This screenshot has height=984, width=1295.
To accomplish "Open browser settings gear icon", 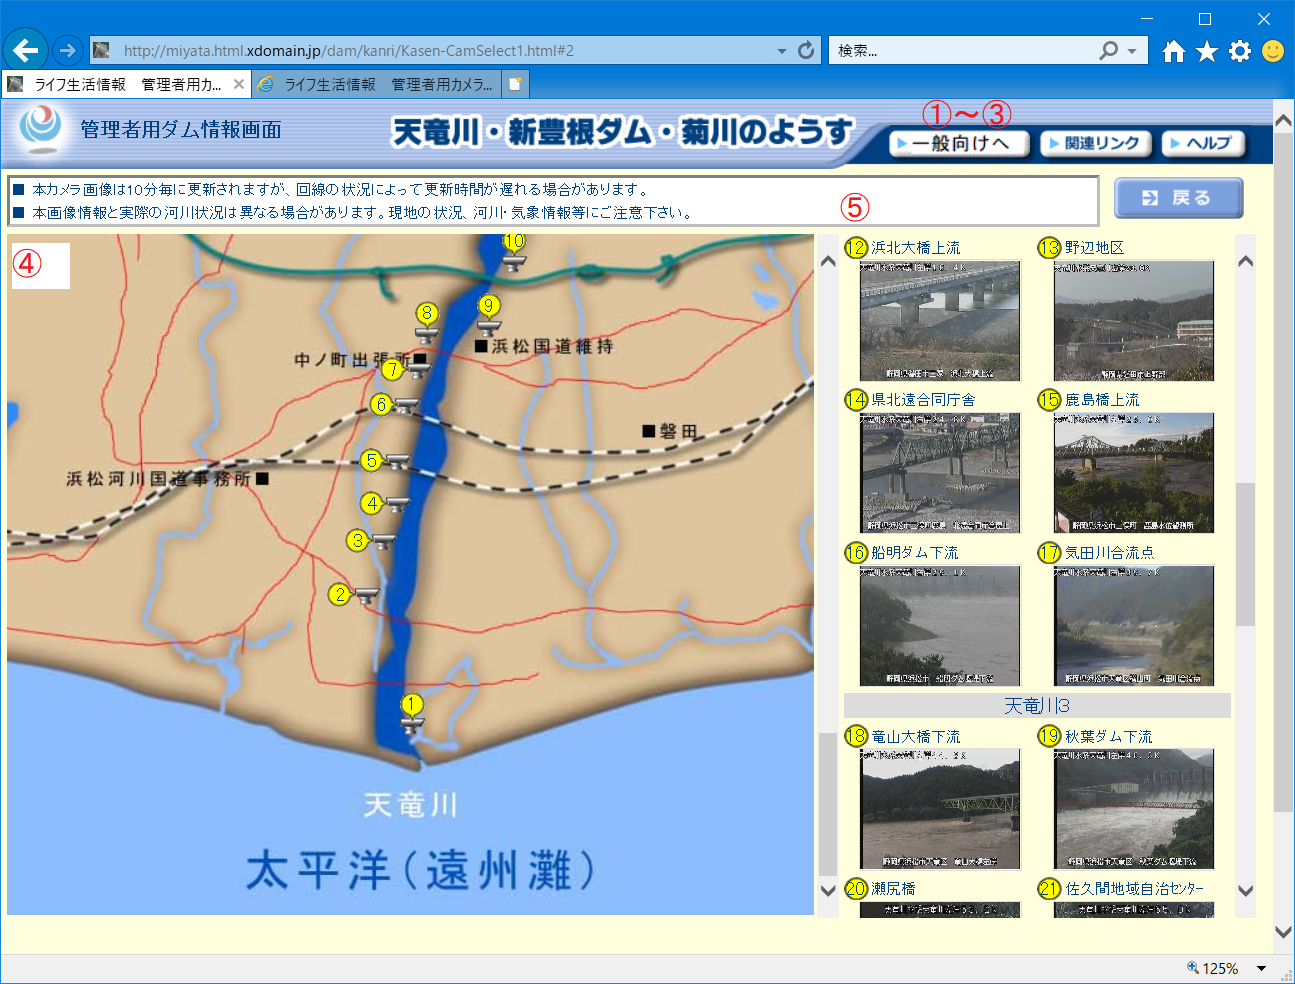I will (x=1240, y=51).
